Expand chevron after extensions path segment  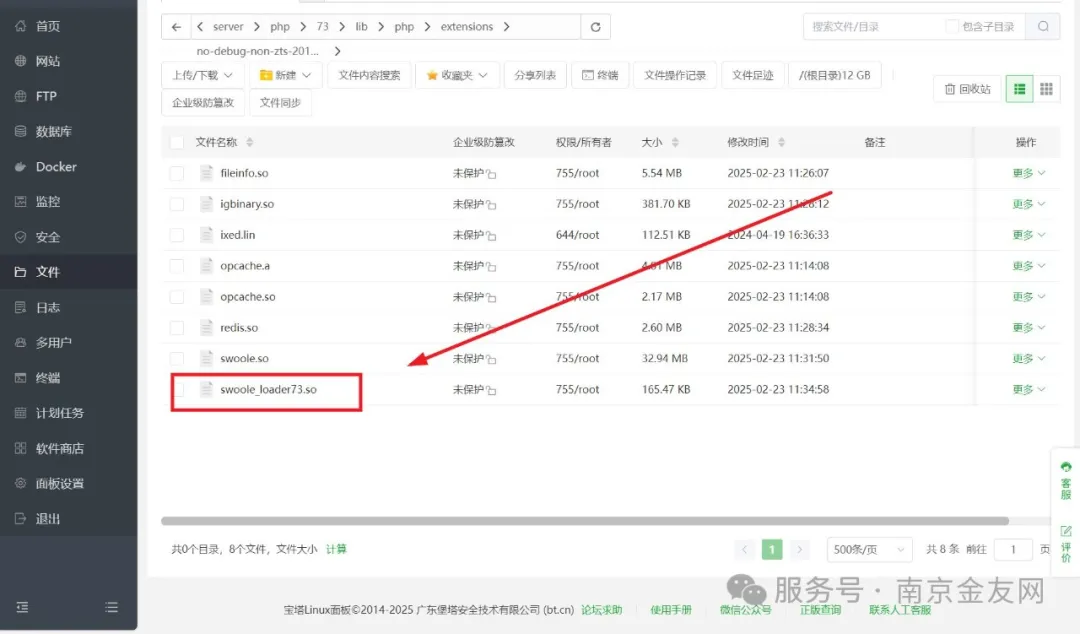tap(507, 27)
